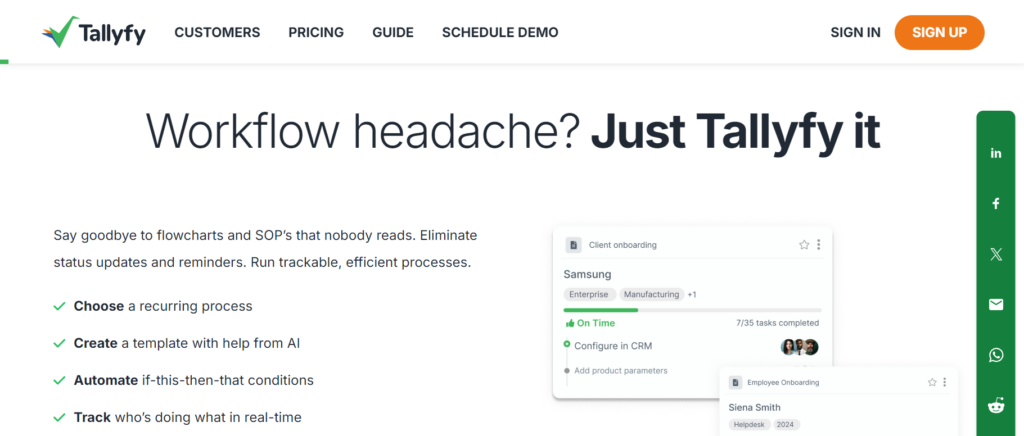Viewport: 1024px width, 436px height.
Task: Share page on Reddit
Action: tap(996, 405)
